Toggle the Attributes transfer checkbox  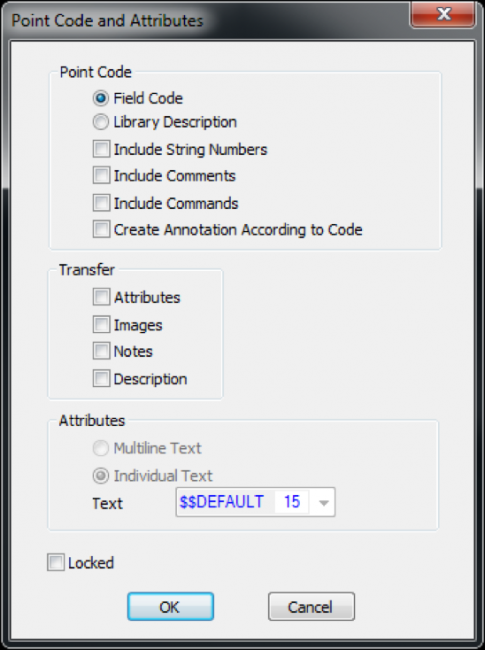pyautogui.click(x=101, y=297)
